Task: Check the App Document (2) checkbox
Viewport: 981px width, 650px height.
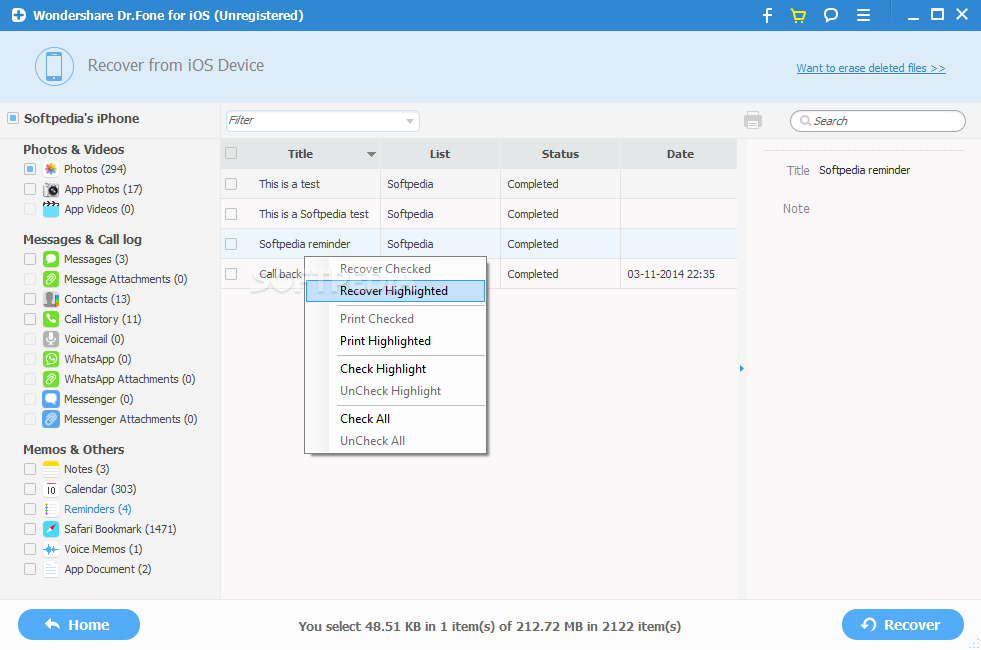Action: click(x=30, y=569)
